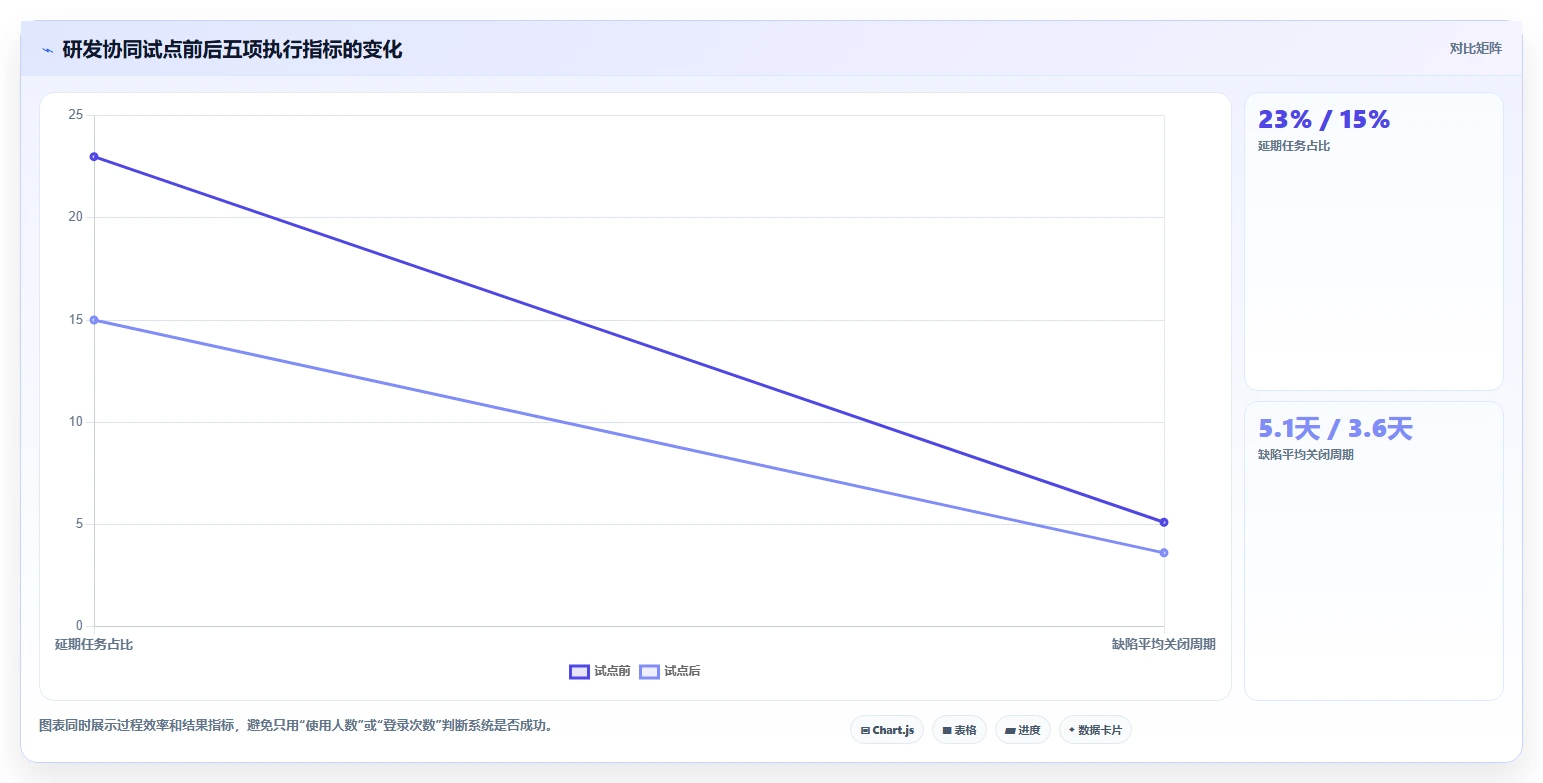
Task: Click the chart title 研发协同试点前后五项执行指标的变化
Action: click(232, 50)
